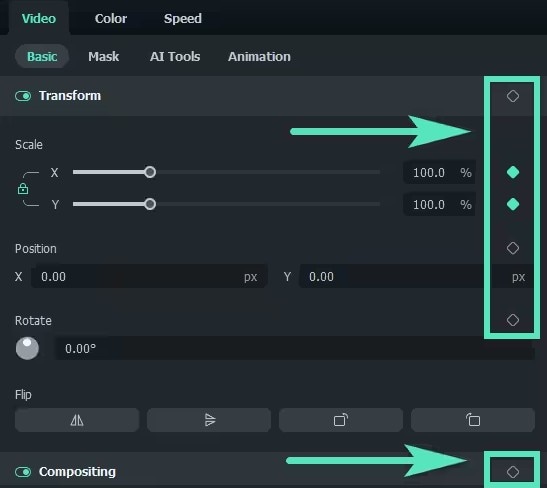Click the Scale Y percentage field

439,204
